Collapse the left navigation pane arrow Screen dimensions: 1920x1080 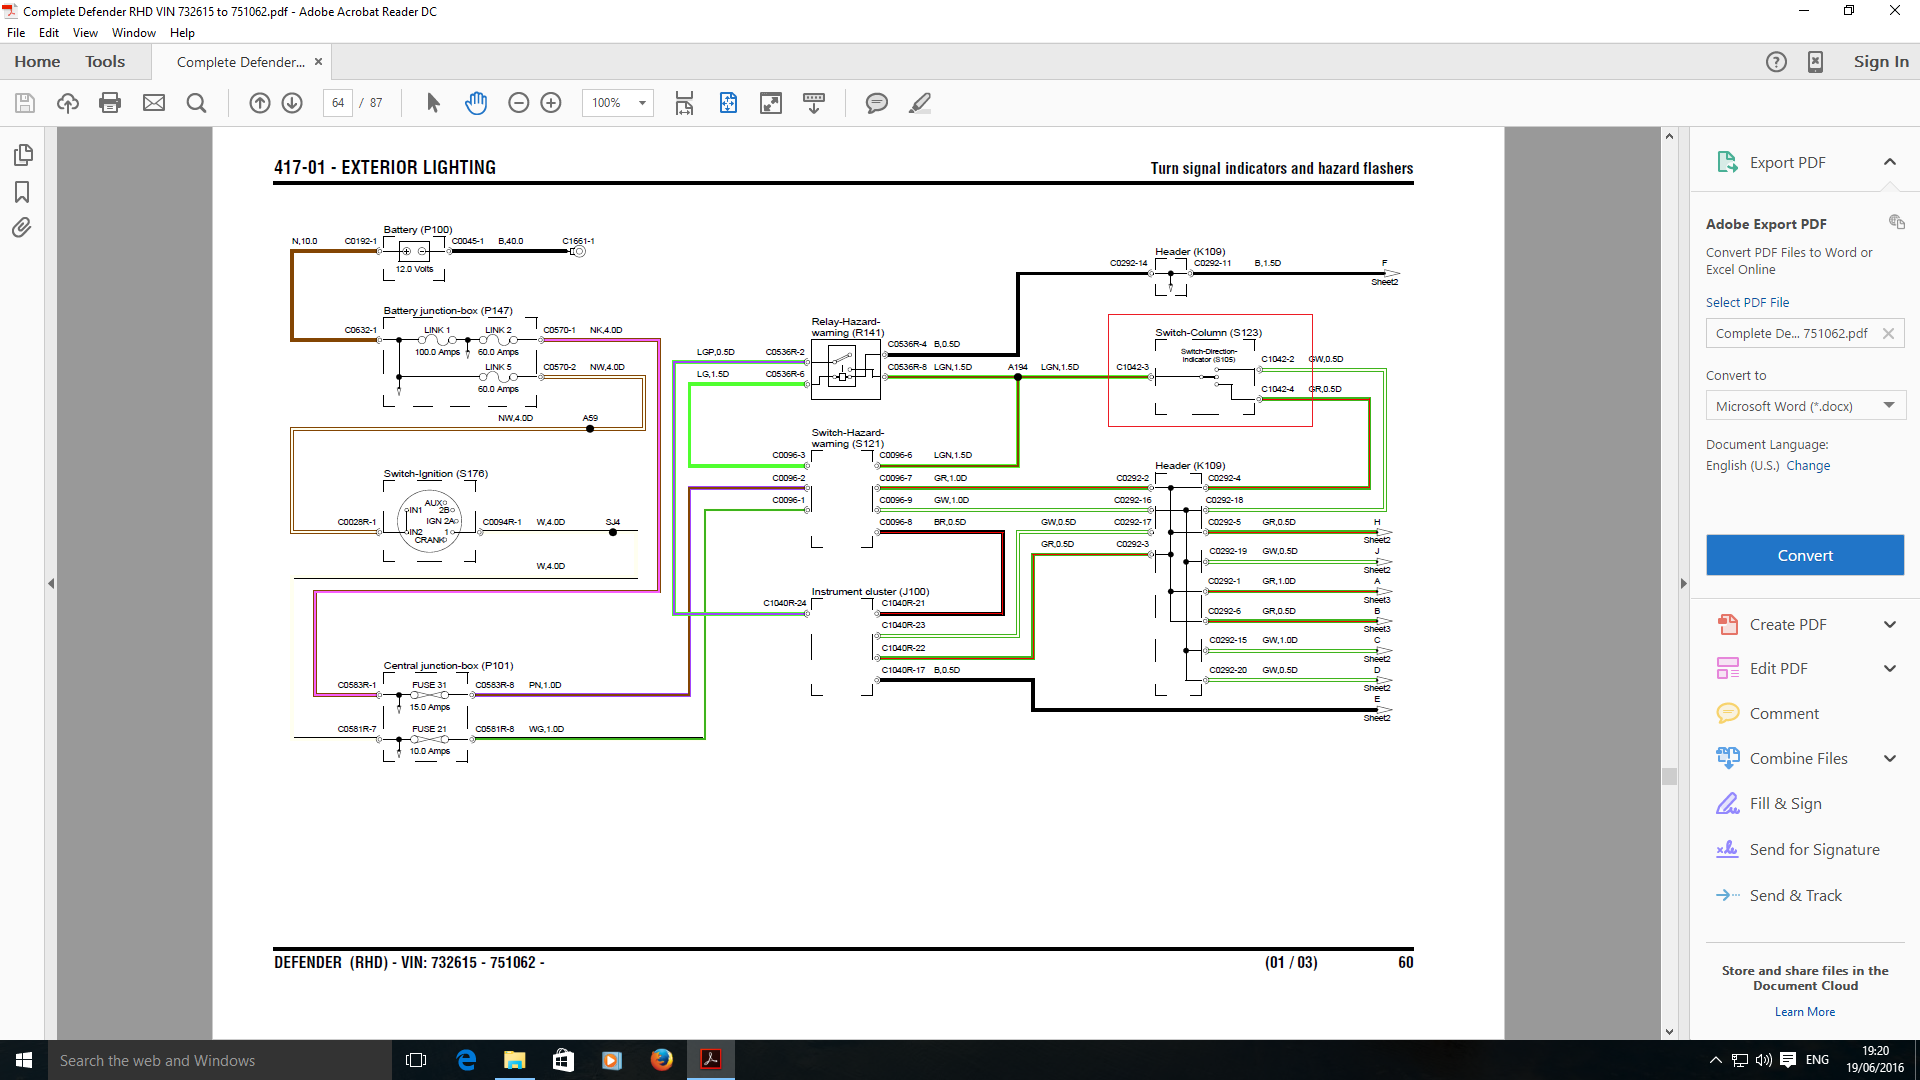click(51, 583)
